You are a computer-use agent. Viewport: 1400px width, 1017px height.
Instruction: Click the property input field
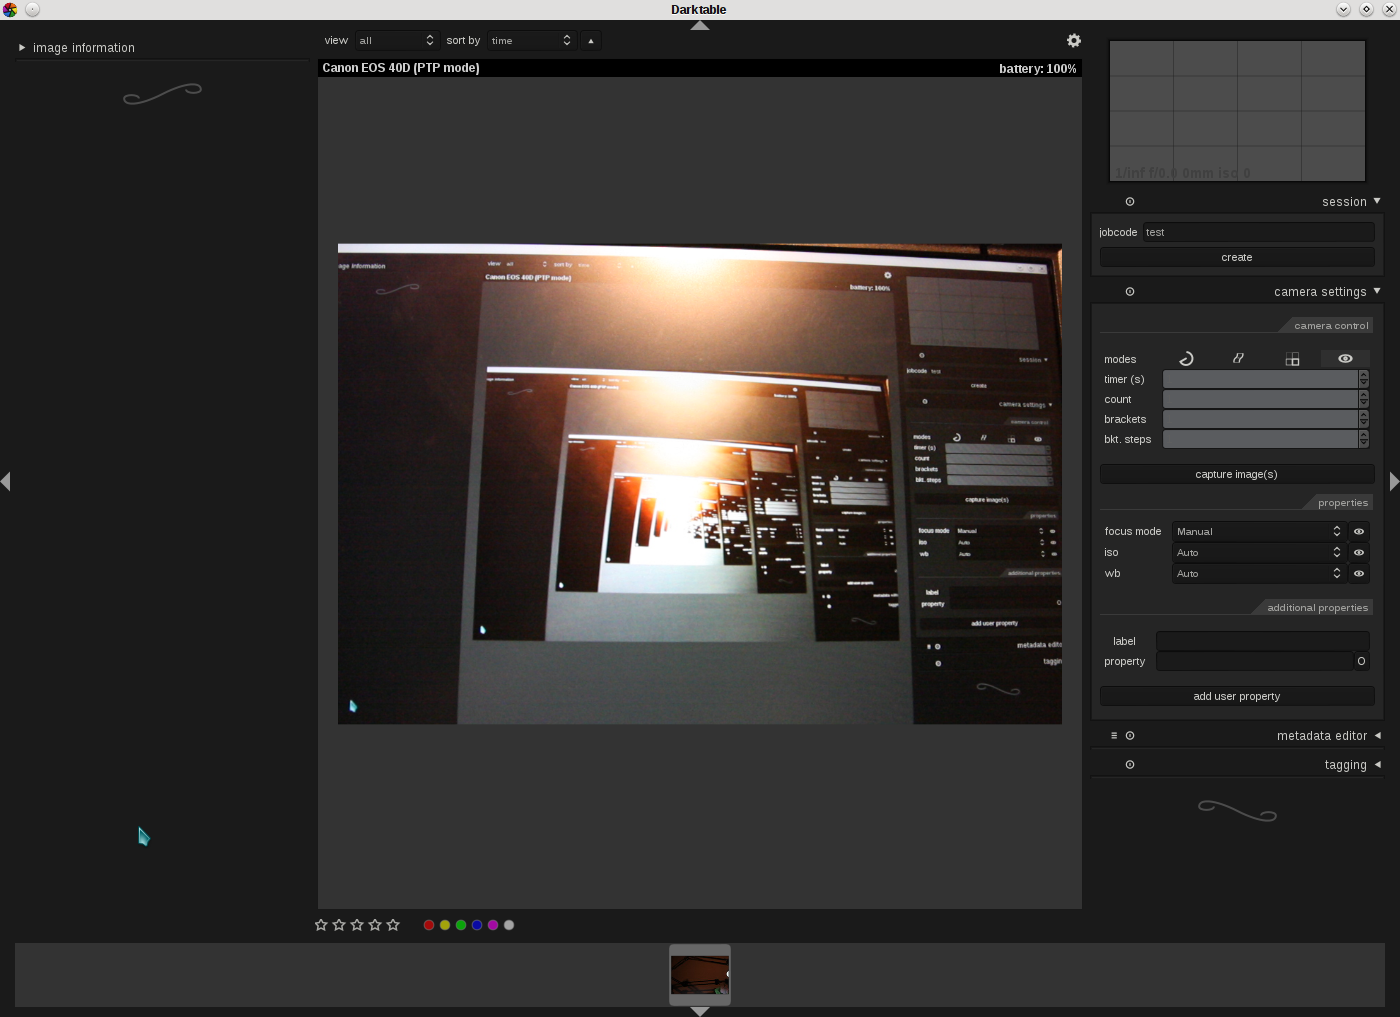pos(1254,661)
